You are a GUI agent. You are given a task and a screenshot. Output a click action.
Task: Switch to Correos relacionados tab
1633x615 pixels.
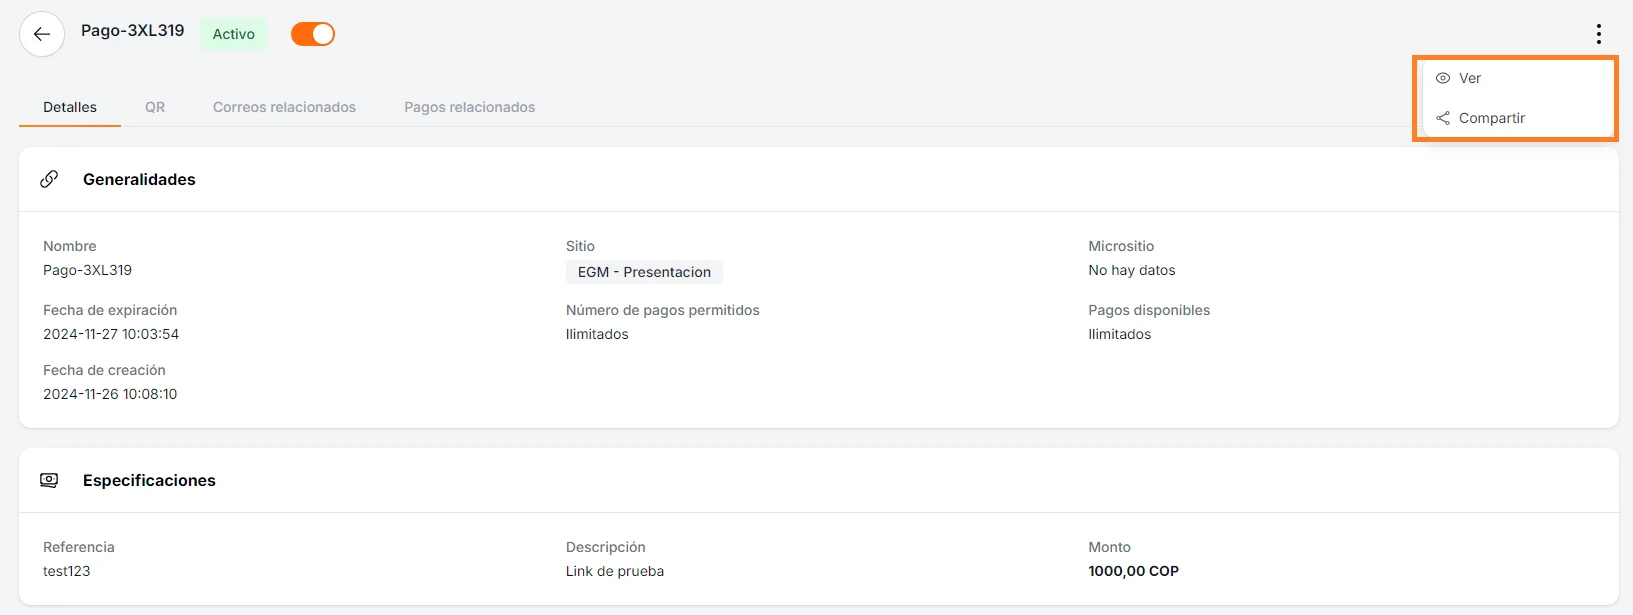click(x=284, y=107)
